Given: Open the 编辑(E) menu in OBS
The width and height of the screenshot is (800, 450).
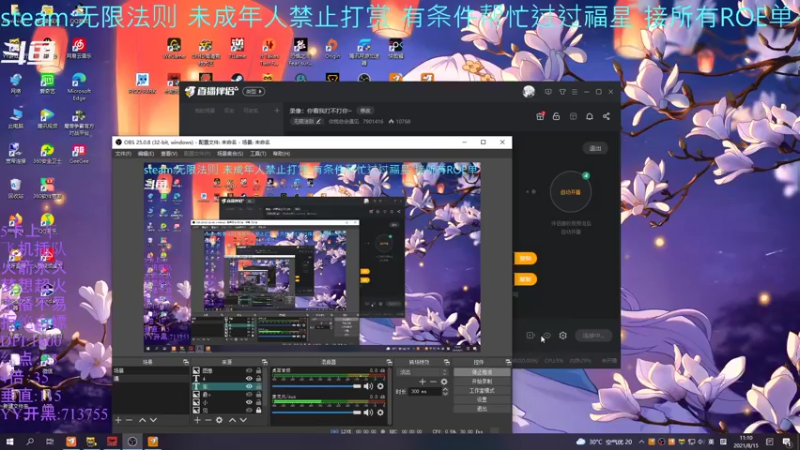Looking at the screenshot, I should (x=145, y=154).
